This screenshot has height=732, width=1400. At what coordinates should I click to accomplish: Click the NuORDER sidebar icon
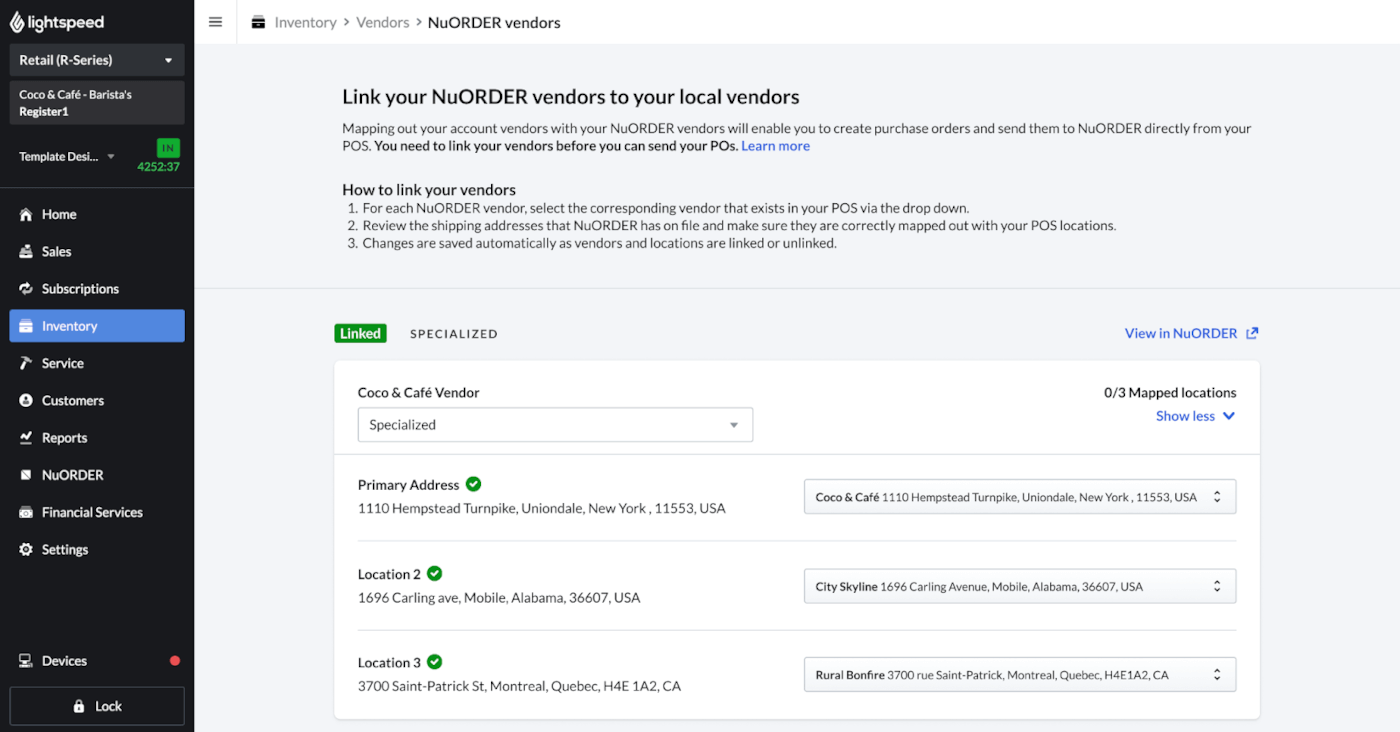pyautogui.click(x=26, y=475)
